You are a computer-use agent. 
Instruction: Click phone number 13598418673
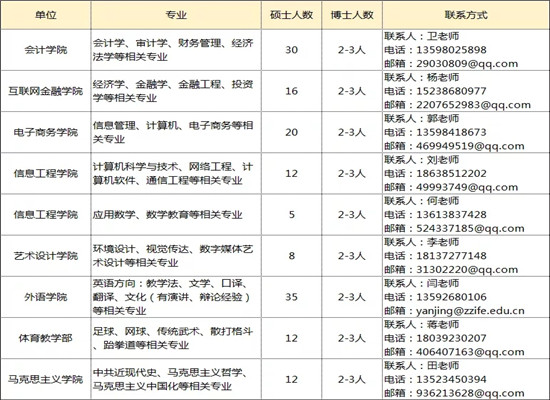451,132
